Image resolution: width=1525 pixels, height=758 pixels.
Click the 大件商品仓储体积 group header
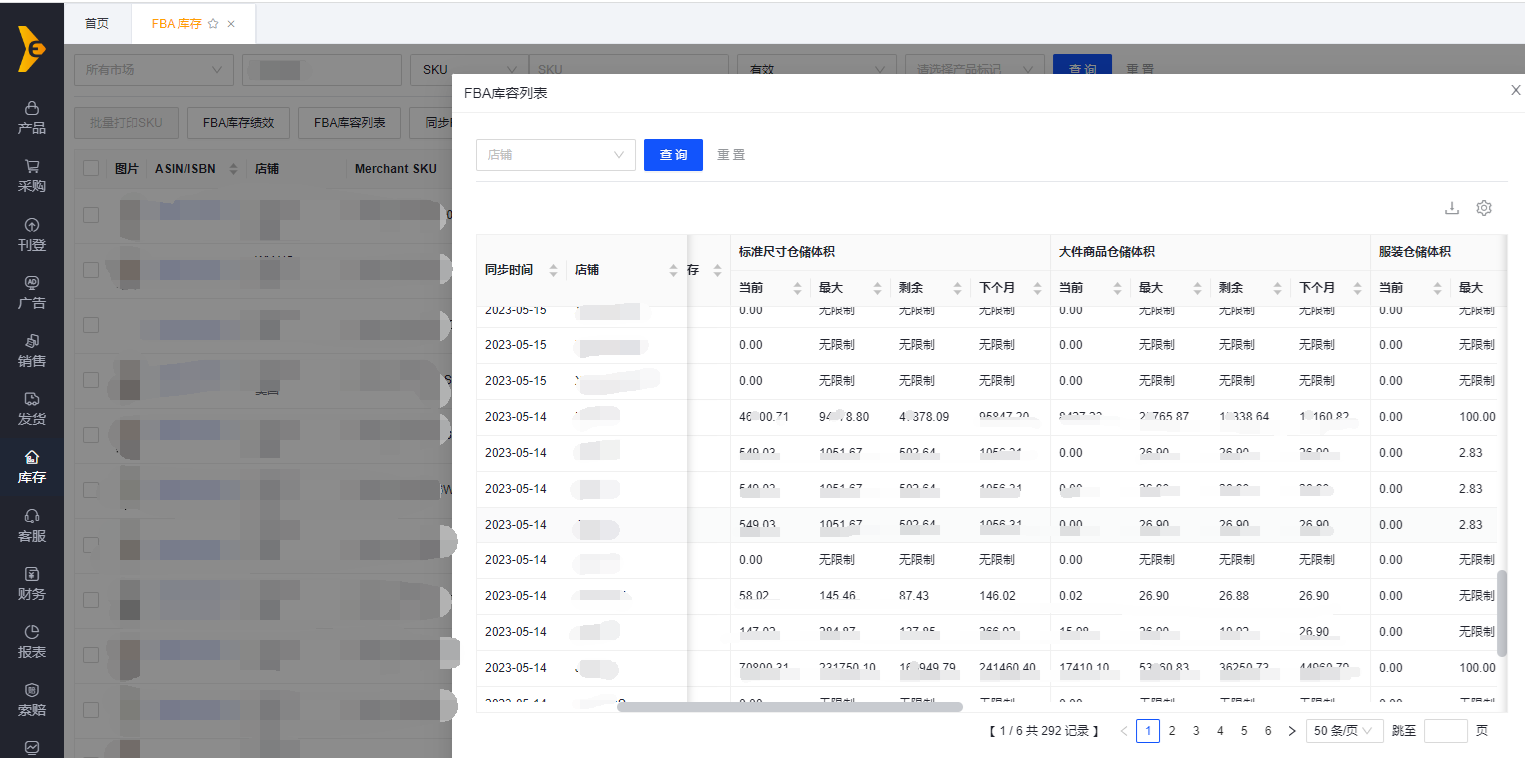(1107, 252)
